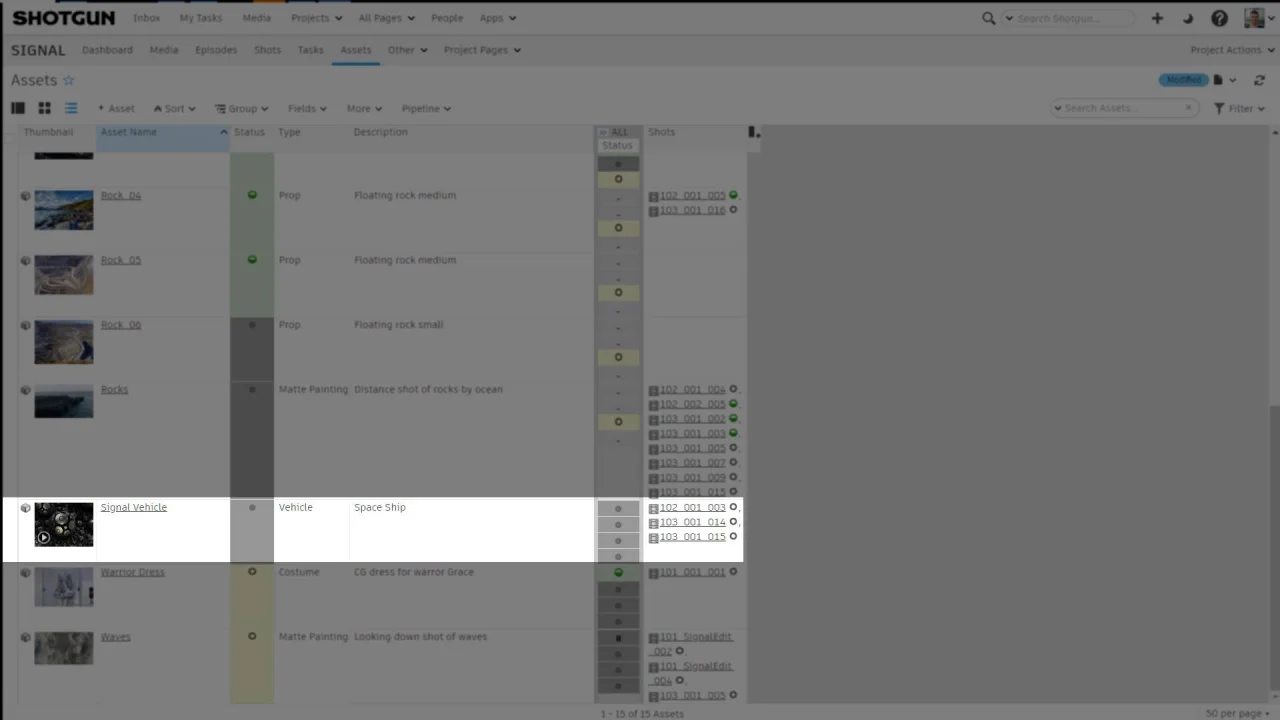This screenshot has height=720, width=1280.
Task: Refresh the Assets page
Action: click(1259, 80)
